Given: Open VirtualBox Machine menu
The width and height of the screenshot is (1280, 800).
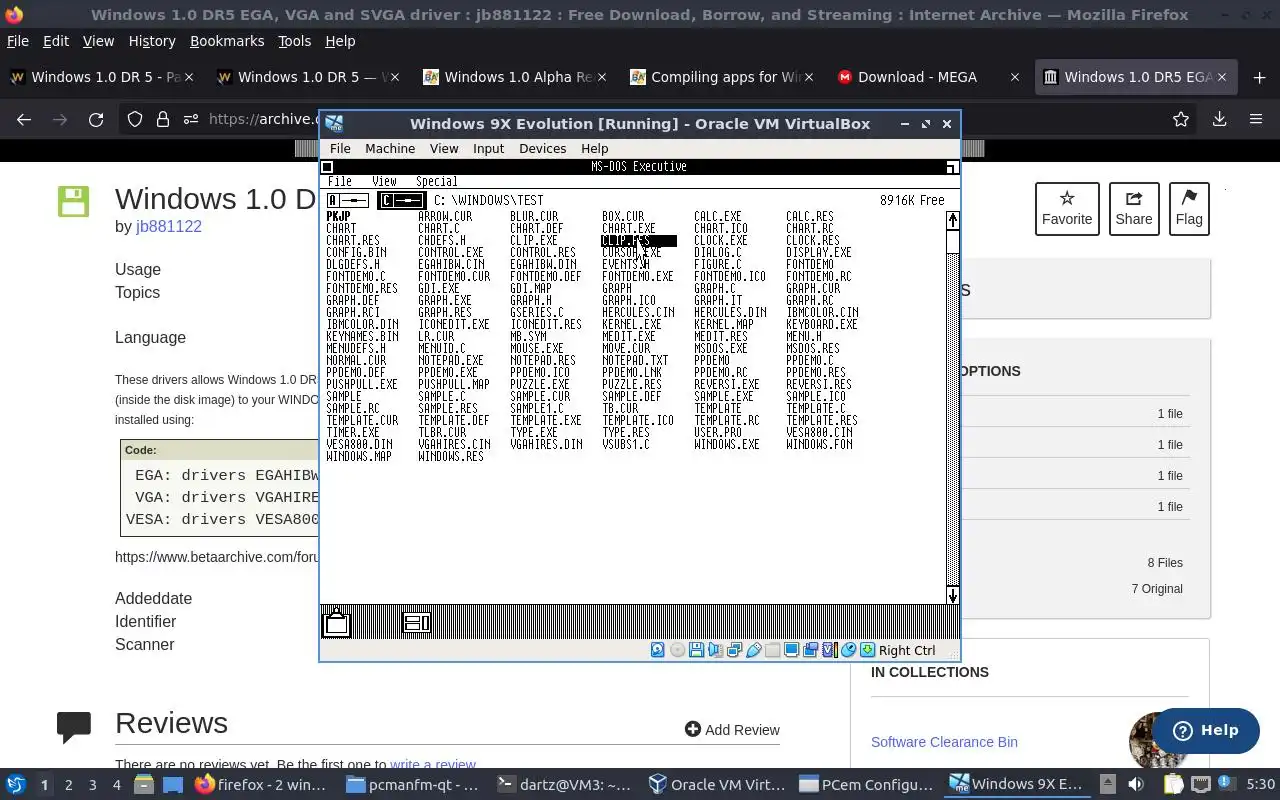Looking at the screenshot, I should tap(390, 148).
